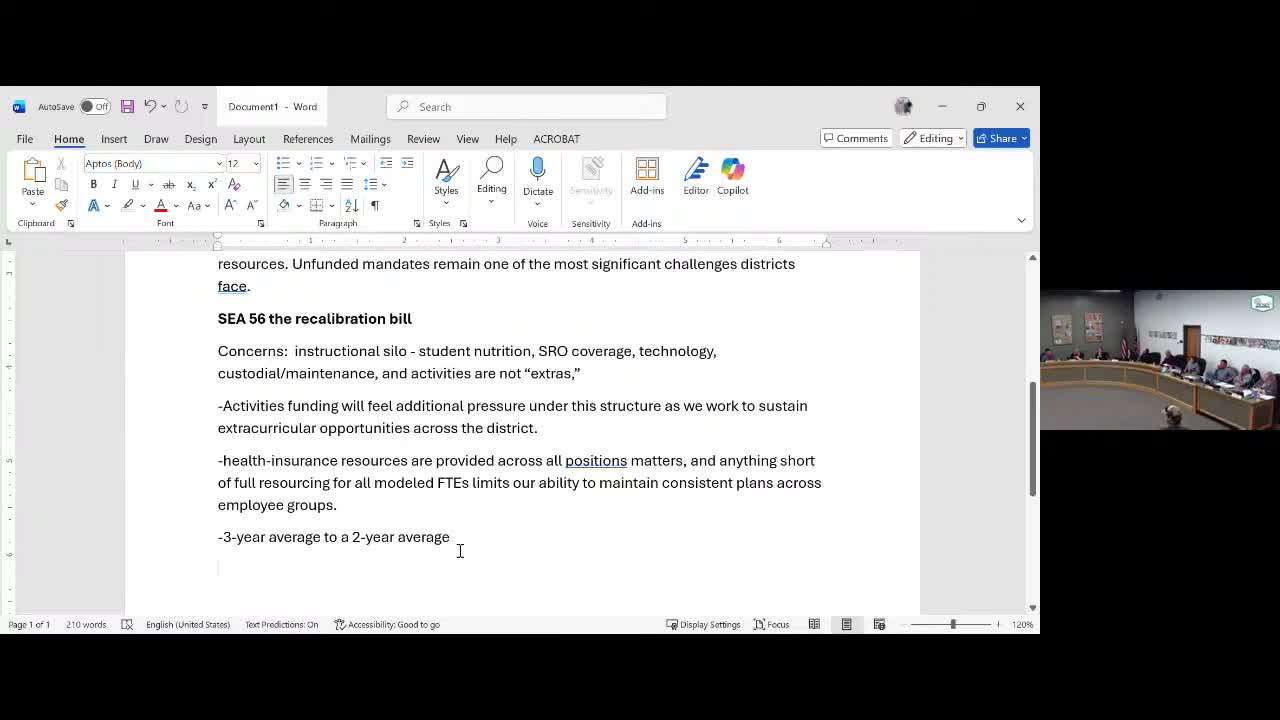
Task: Open the References tab
Action: click(308, 139)
